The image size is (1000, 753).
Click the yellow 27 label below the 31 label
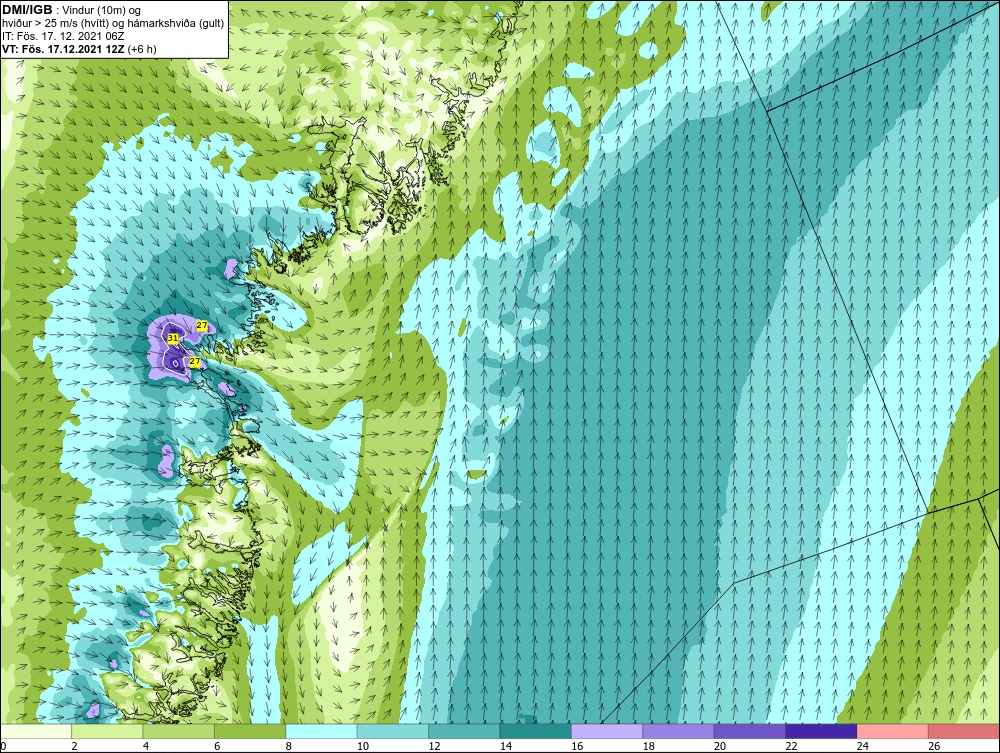tap(195, 362)
